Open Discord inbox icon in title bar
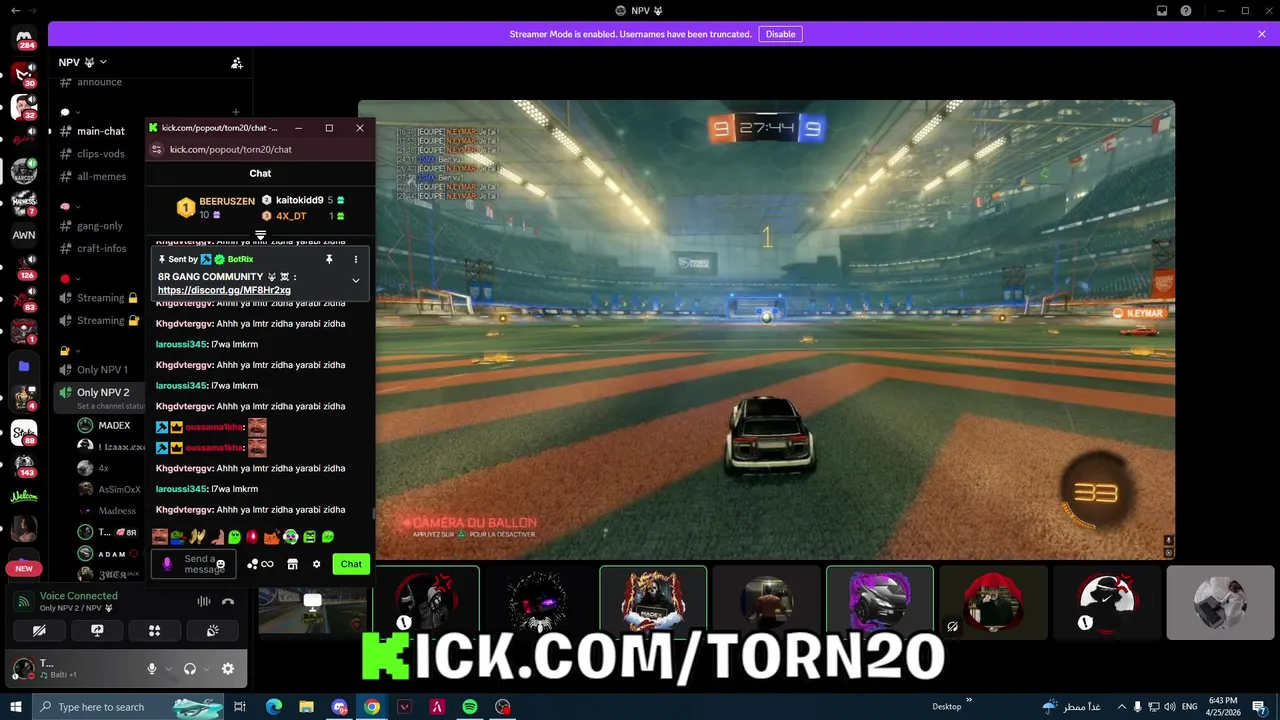The width and height of the screenshot is (1280, 720). tap(1162, 11)
